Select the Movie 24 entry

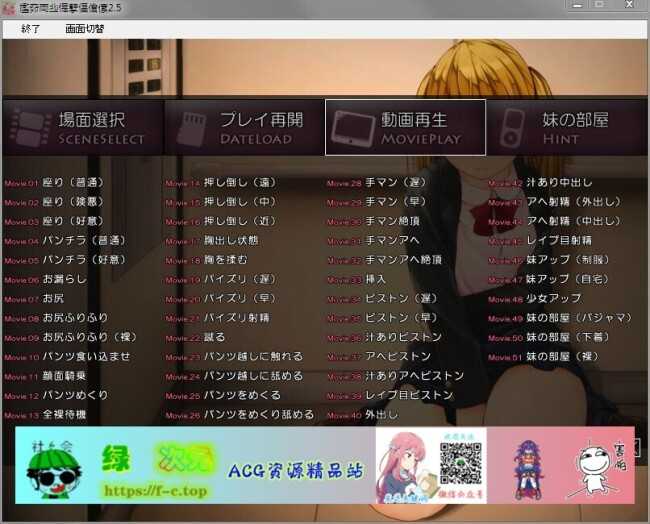coord(234,376)
